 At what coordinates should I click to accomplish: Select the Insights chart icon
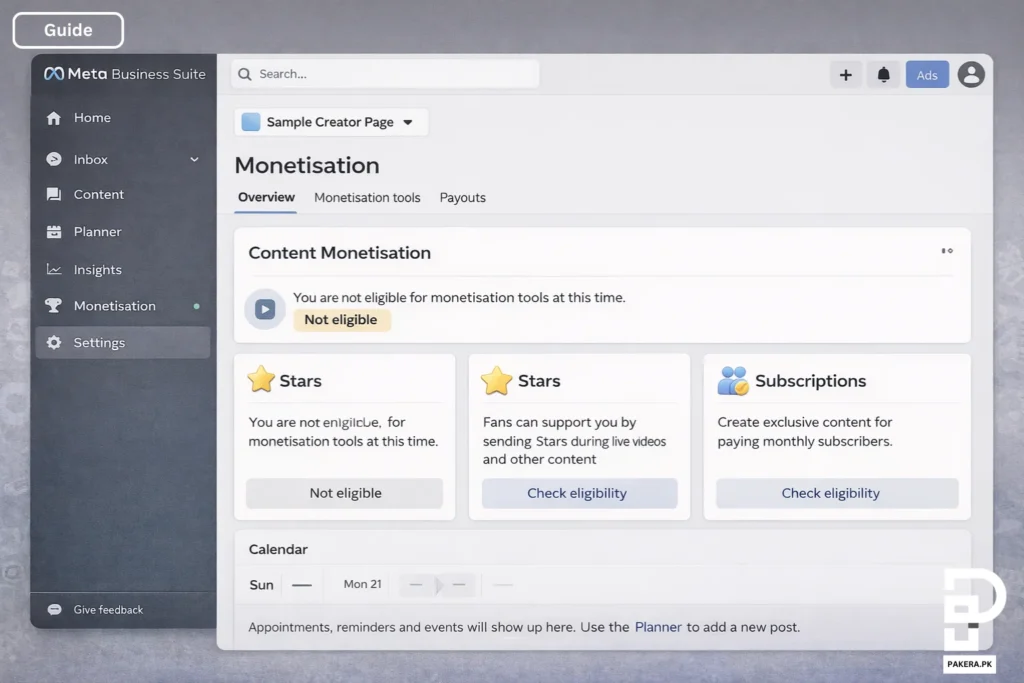tap(54, 270)
